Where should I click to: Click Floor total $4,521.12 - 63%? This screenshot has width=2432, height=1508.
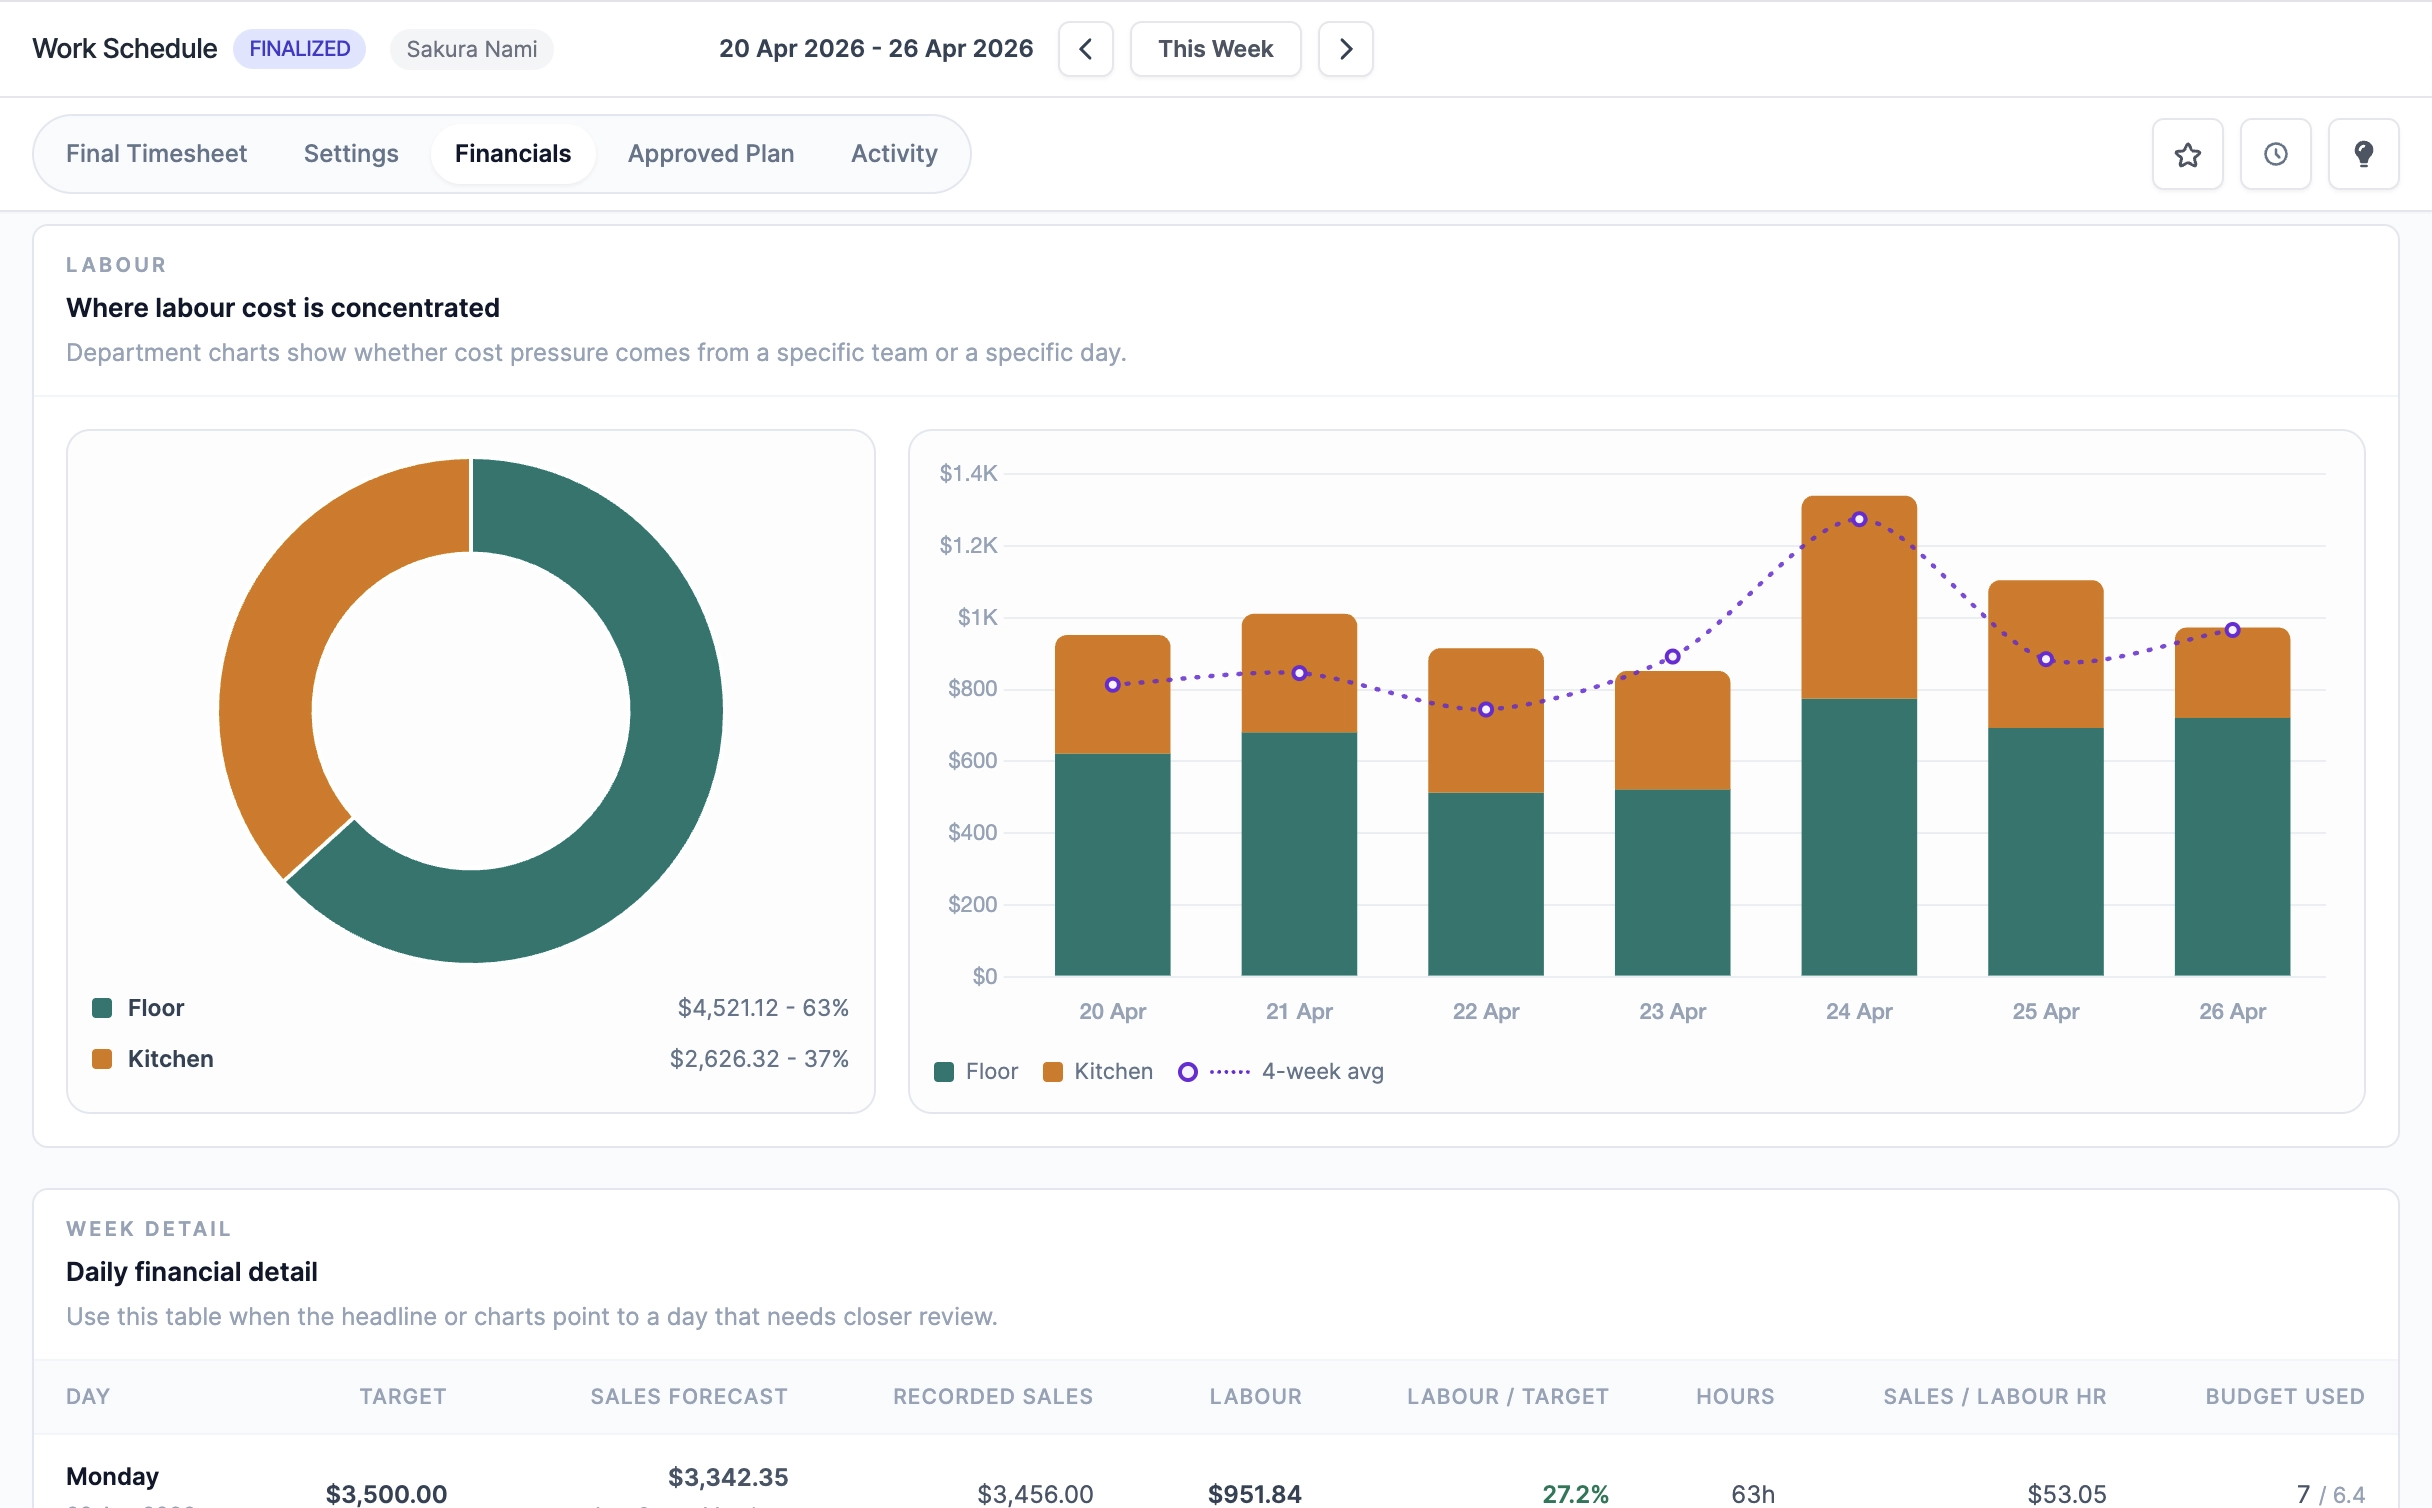[763, 1008]
